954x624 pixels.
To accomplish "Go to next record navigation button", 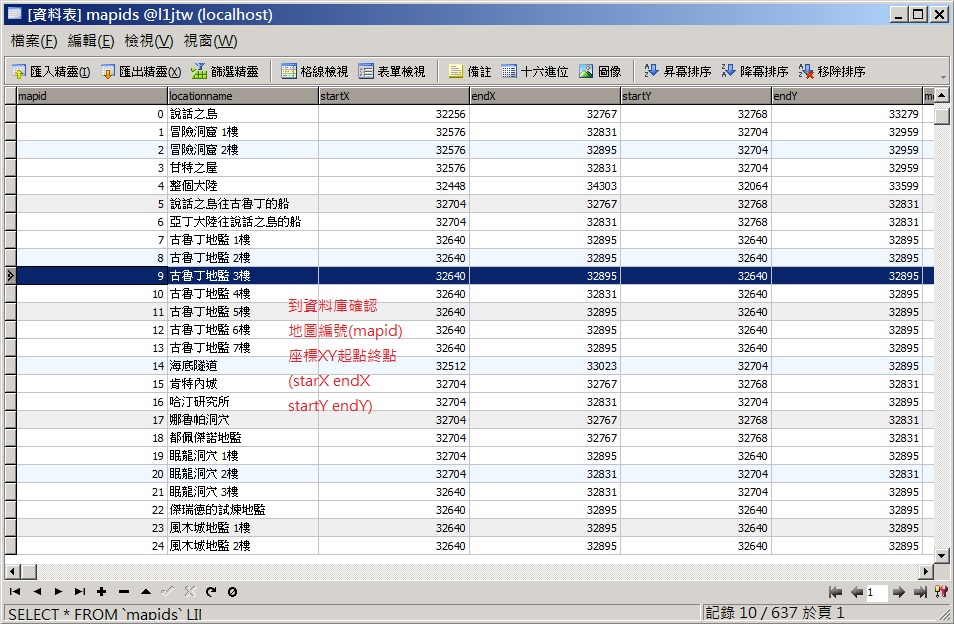I will coord(58,591).
